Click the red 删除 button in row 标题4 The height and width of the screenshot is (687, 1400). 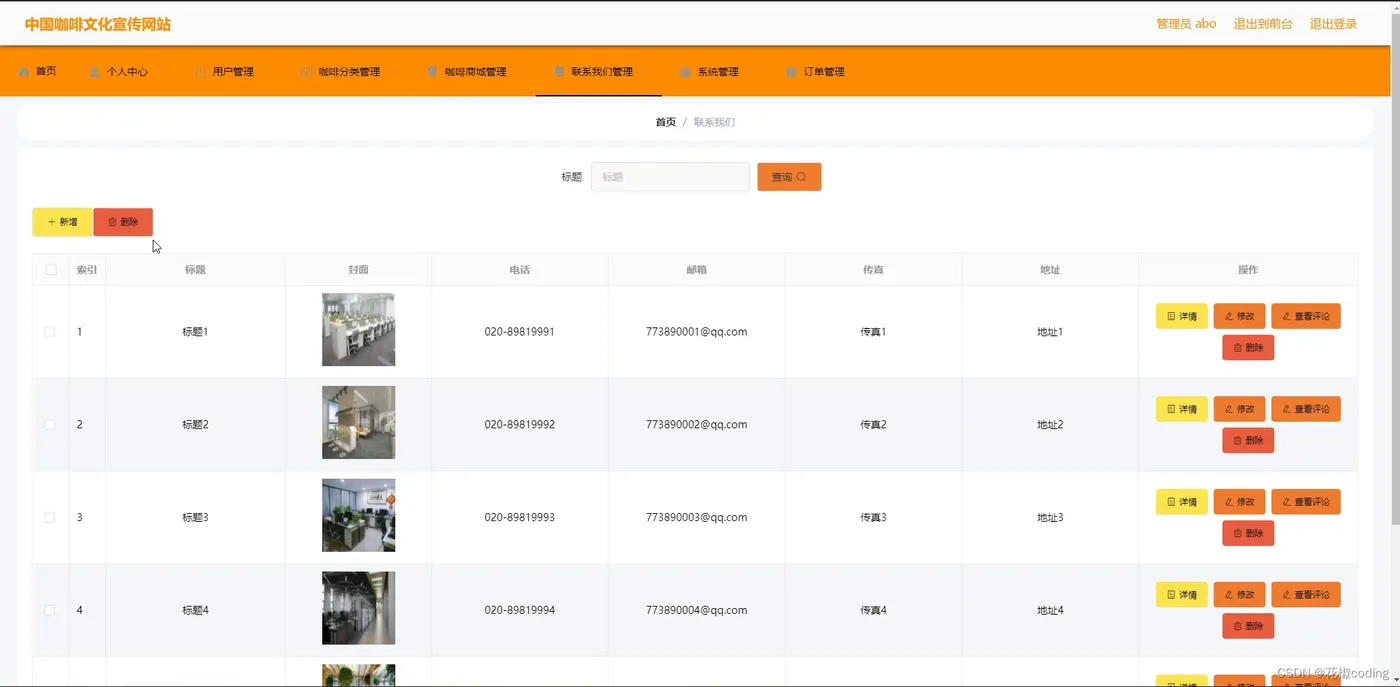click(1248, 626)
